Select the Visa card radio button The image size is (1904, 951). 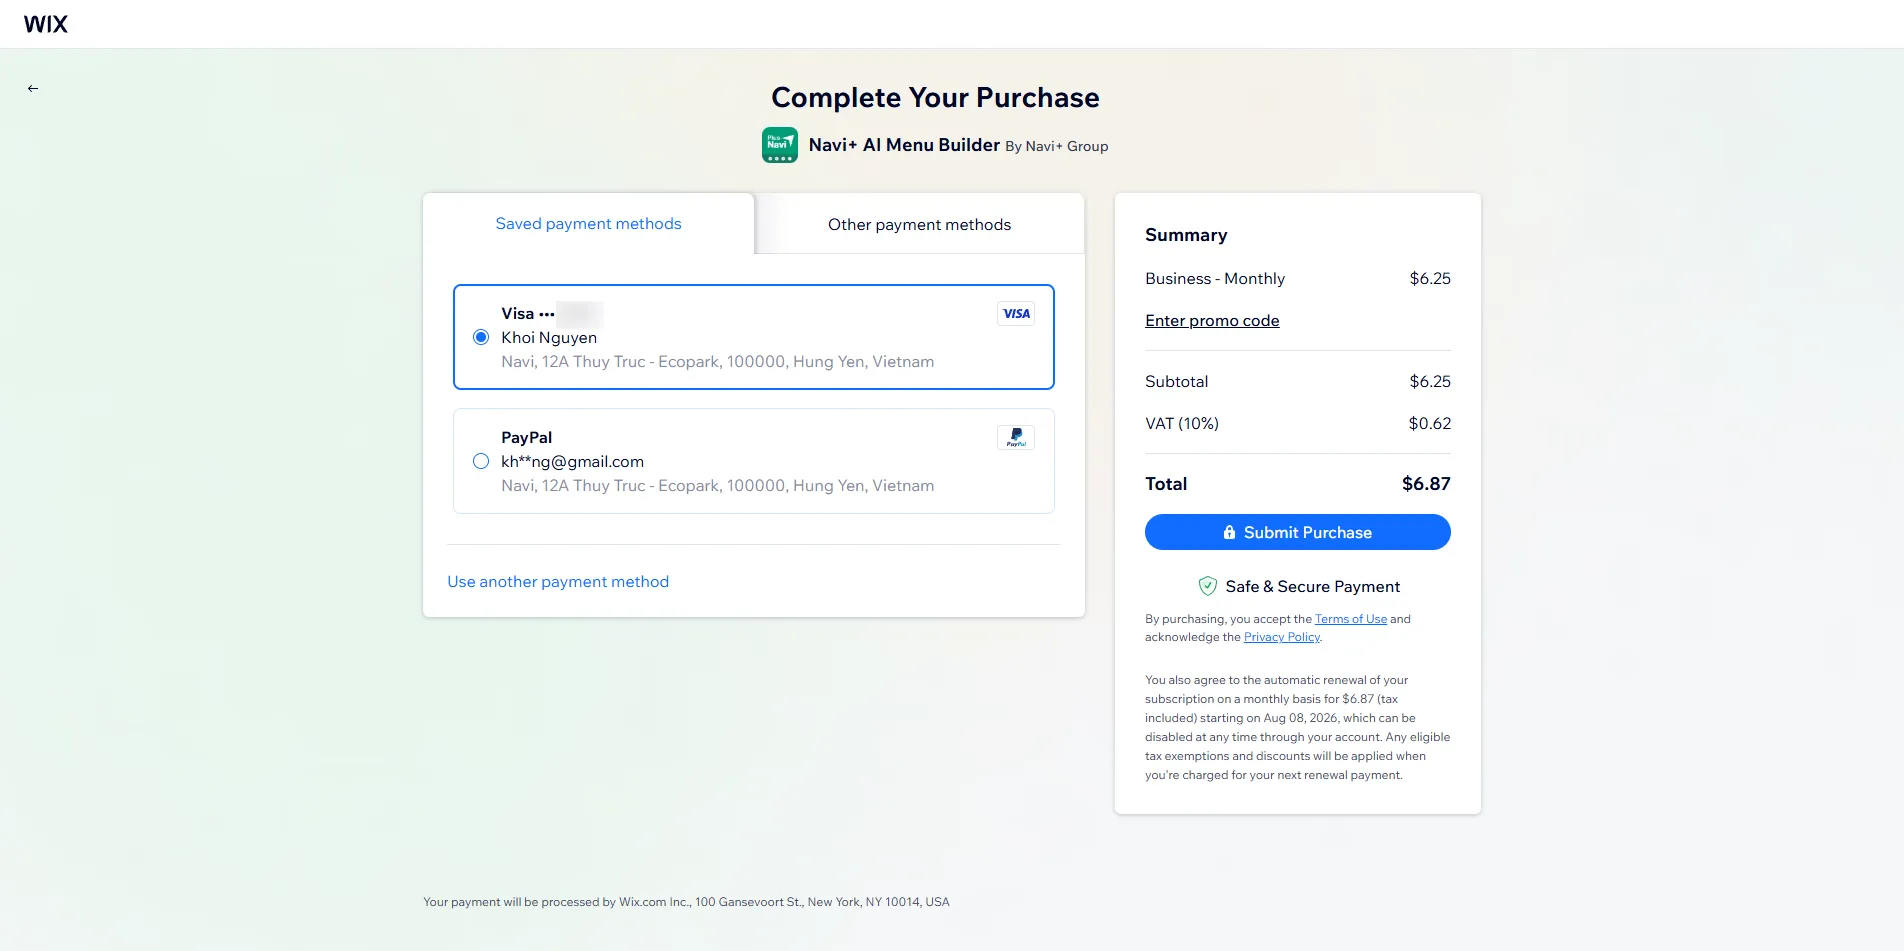click(x=481, y=337)
